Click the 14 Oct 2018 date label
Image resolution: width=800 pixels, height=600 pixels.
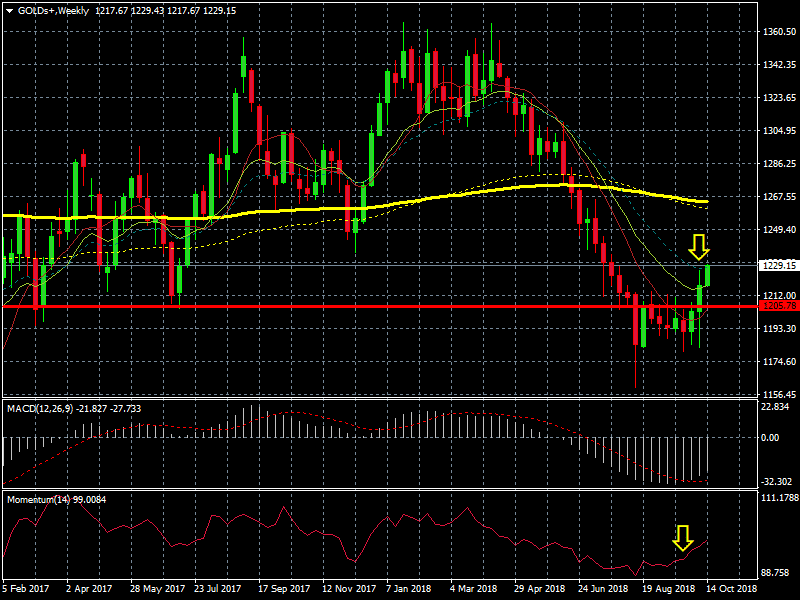[732, 589]
